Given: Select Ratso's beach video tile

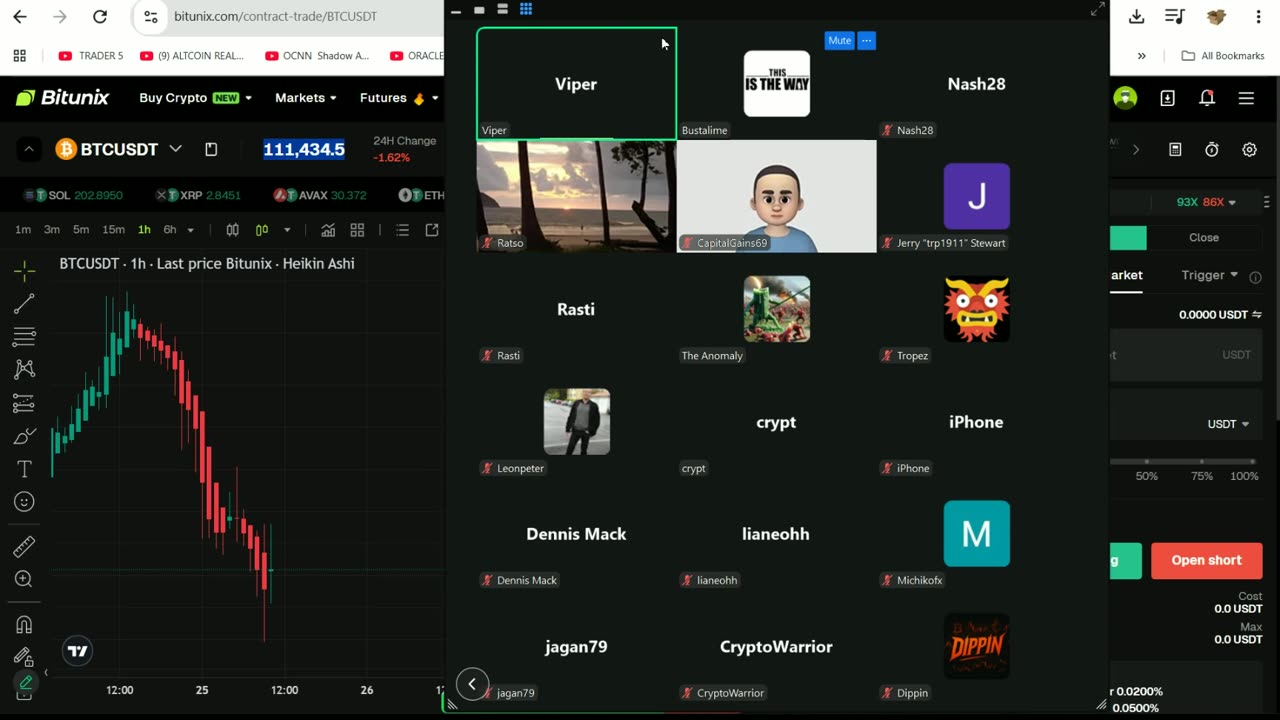Looking at the screenshot, I should pyautogui.click(x=576, y=196).
